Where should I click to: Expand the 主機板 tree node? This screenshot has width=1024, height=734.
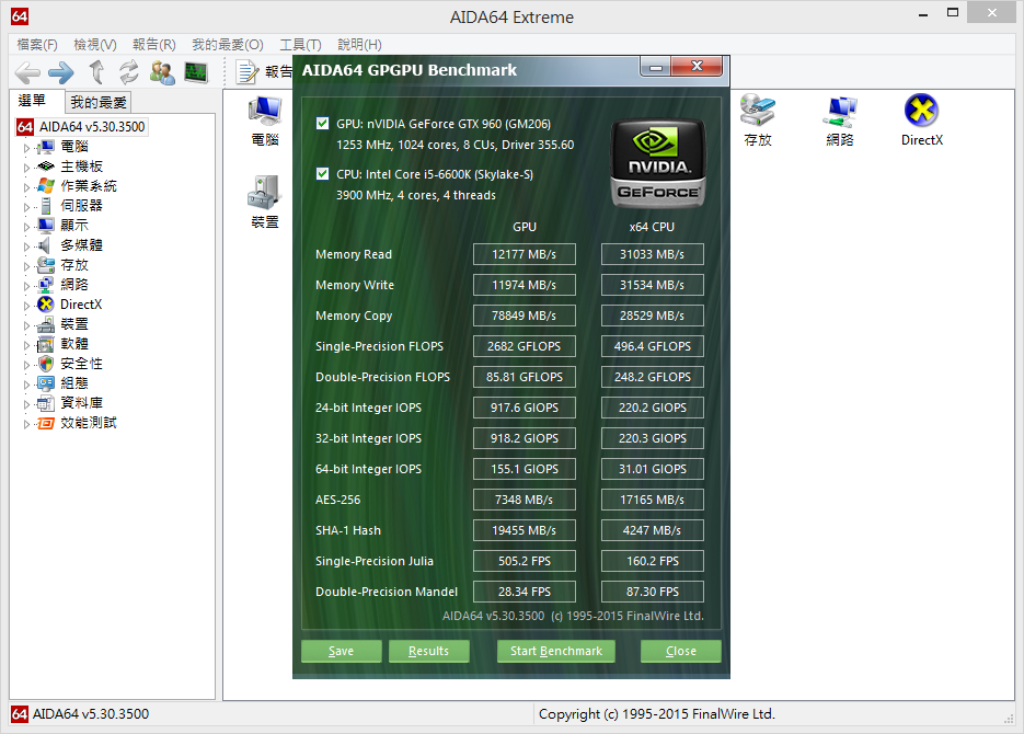[x=27, y=167]
